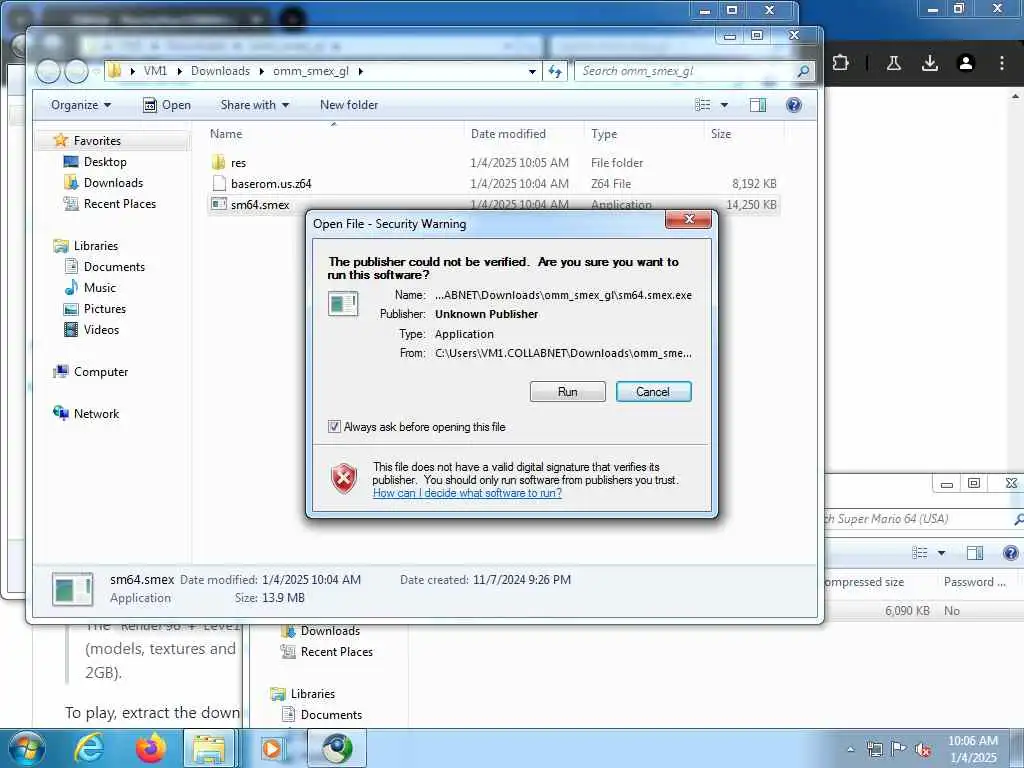The image size is (1024, 768).
Task: Open Explorer help icon
Action: point(793,105)
